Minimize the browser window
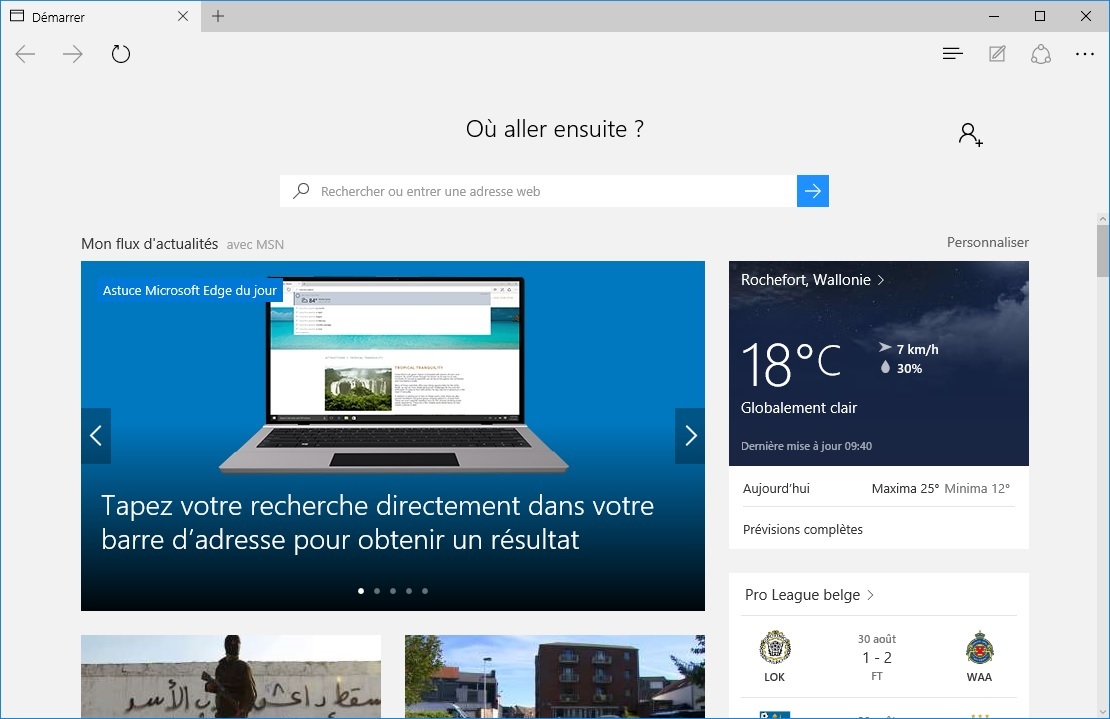This screenshot has height=719, width=1110. pos(994,16)
